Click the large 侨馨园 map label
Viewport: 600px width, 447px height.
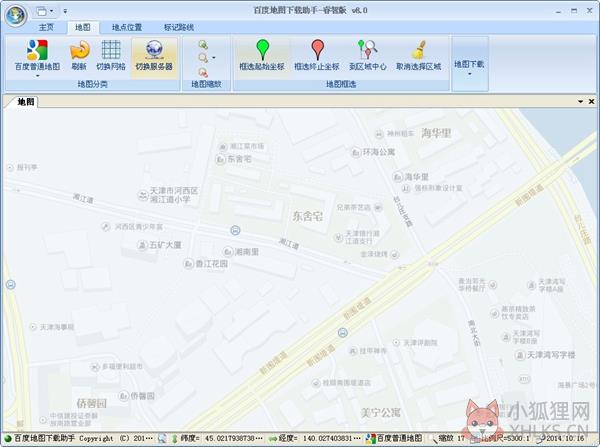91,403
